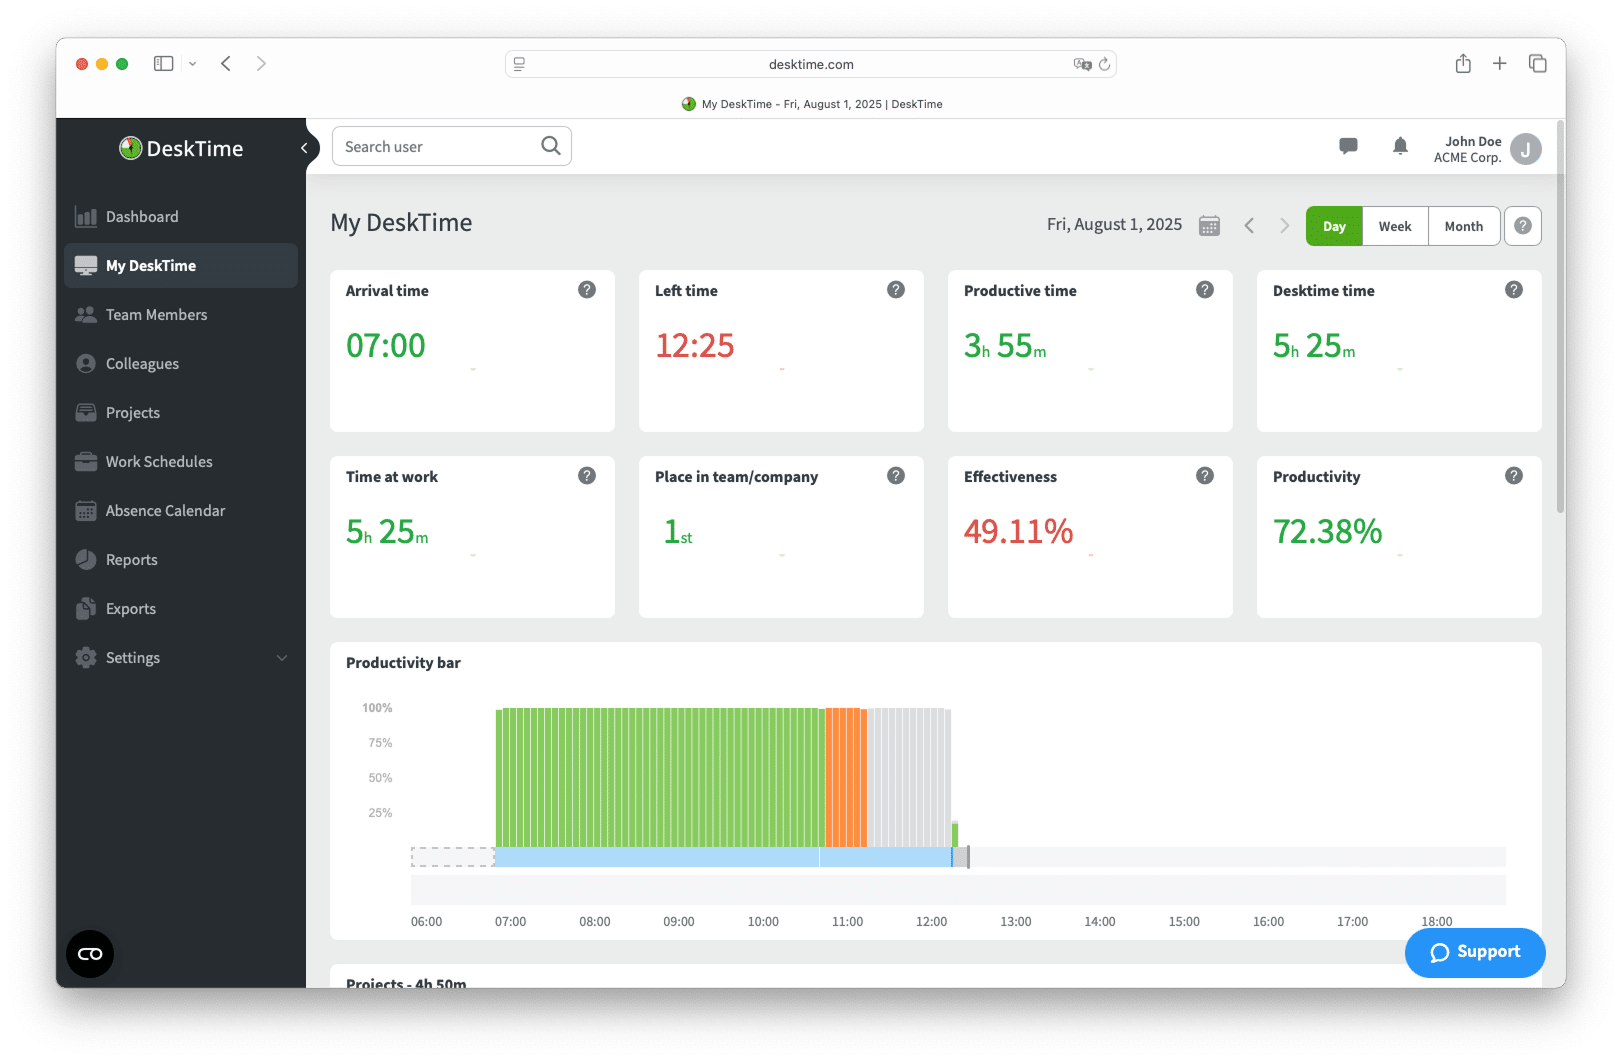Show help for Time at work card
Image resolution: width=1622 pixels, height=1062 pixels.
[x=587, y=476]
